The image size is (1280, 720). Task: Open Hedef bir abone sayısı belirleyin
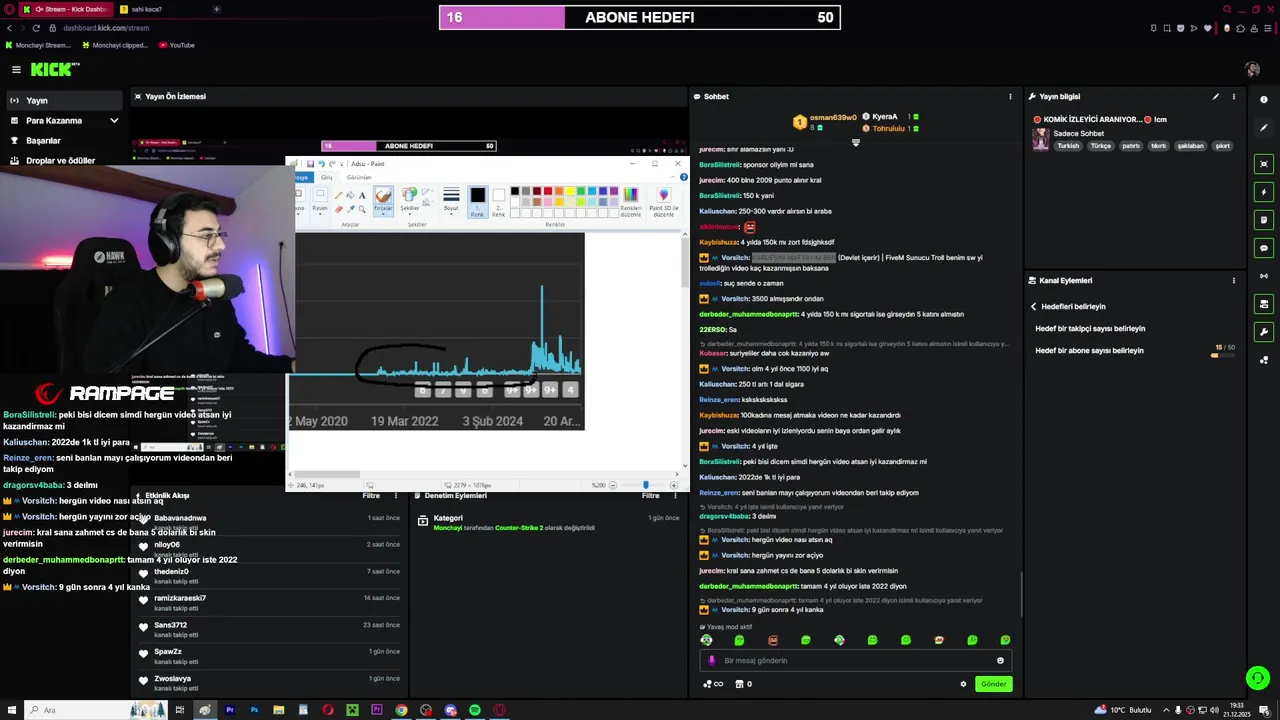pos(1089,351)
